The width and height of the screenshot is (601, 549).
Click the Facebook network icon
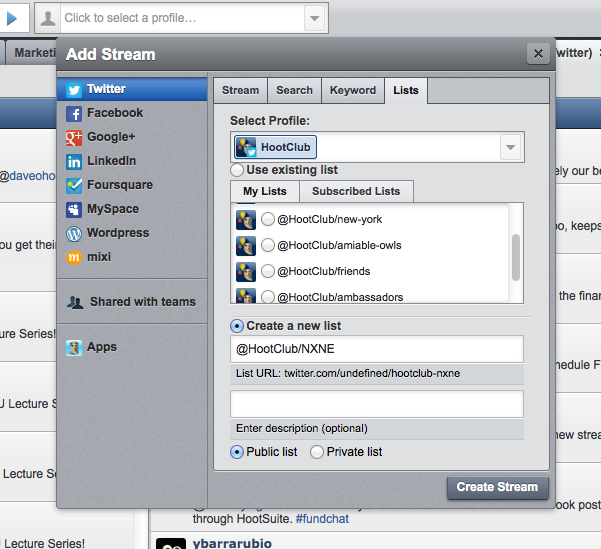(74, 114)
